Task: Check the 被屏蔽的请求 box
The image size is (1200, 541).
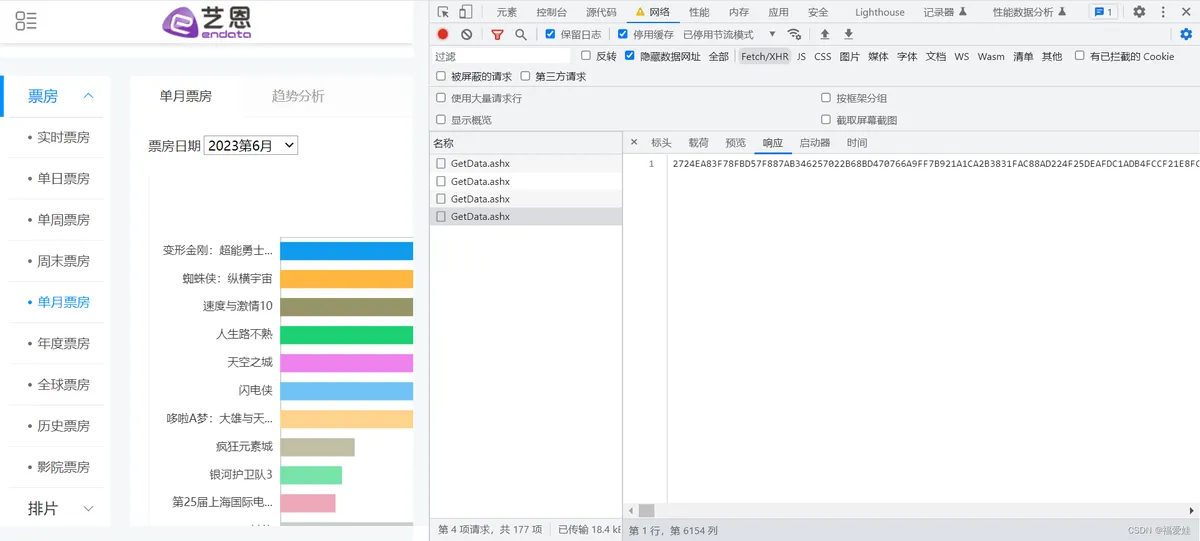Action: [441, 76]
